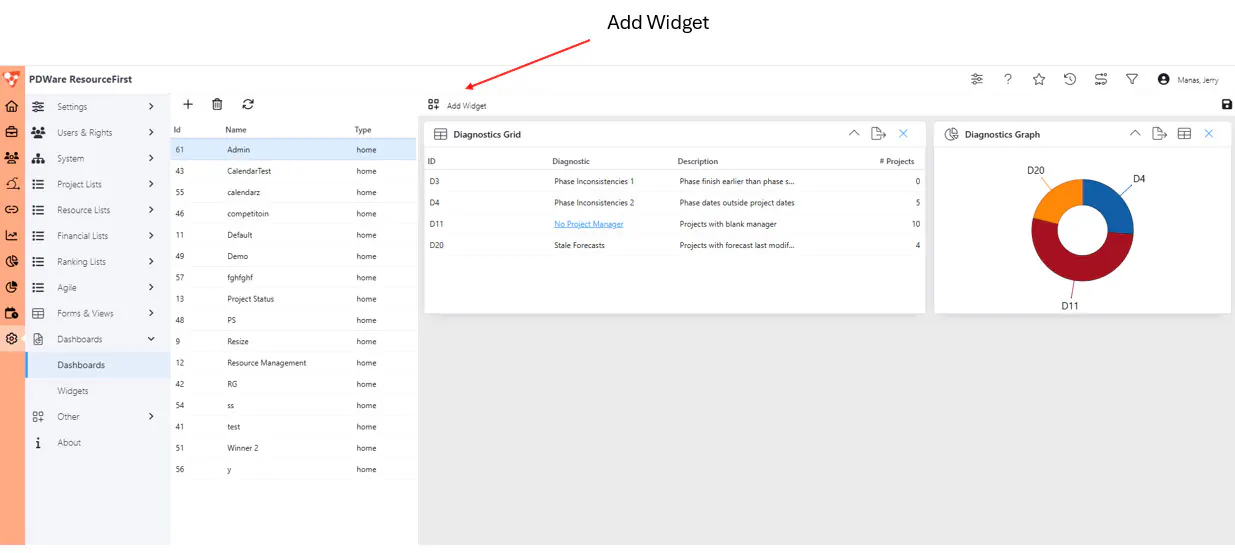Delete the selected dashboard with the trash icon
This screenshot has width=1235, height=553.
[x=217, y=104]
